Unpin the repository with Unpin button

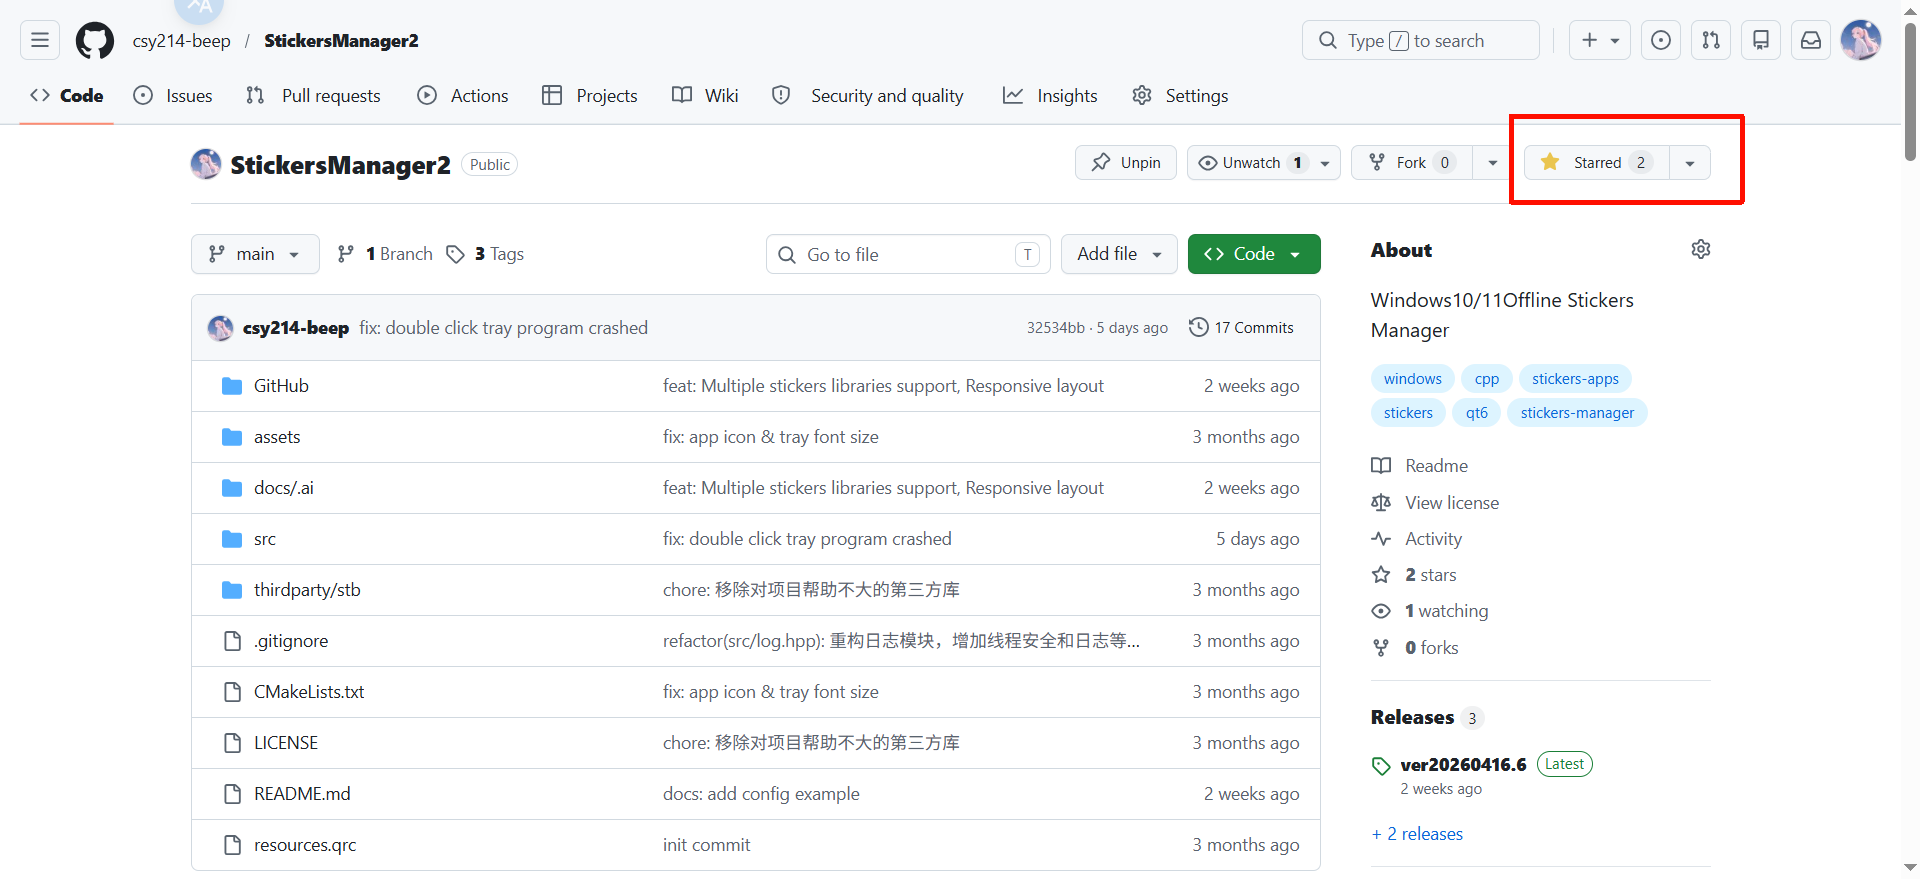click(1126, 163)
